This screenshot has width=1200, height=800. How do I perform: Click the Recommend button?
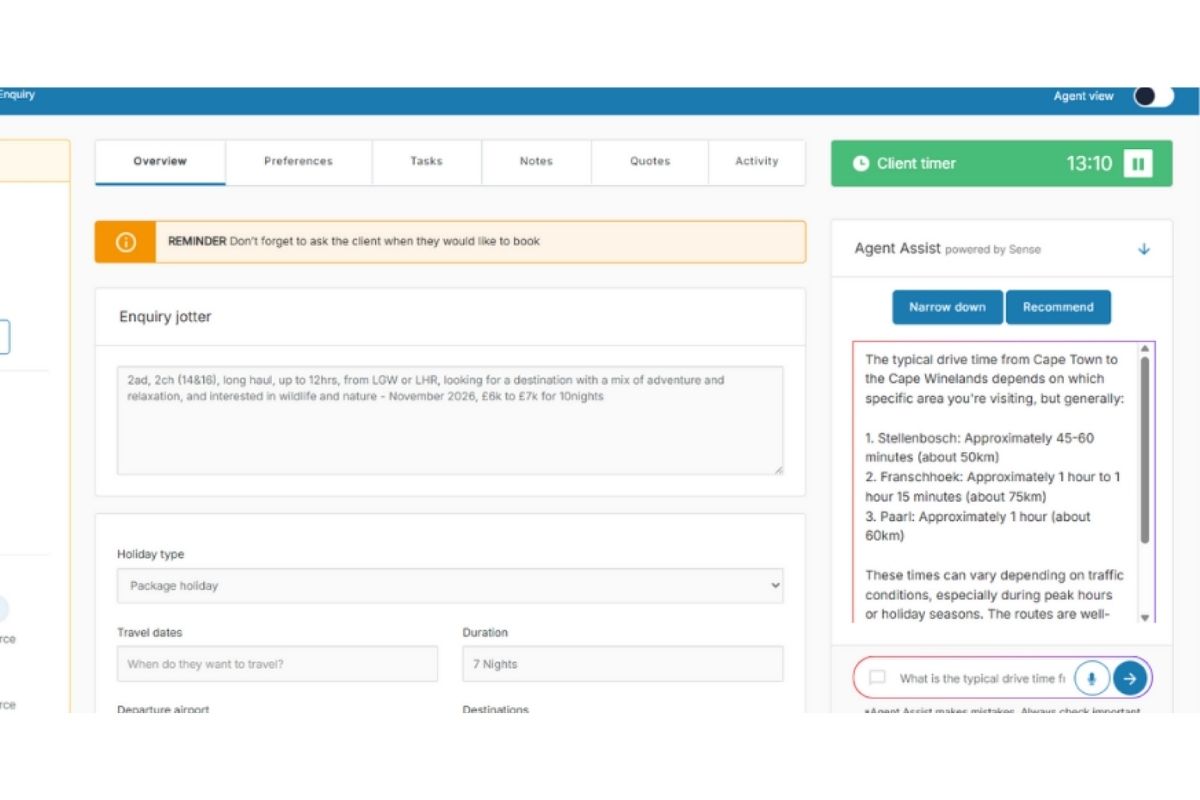click(x=1058, y=307)
